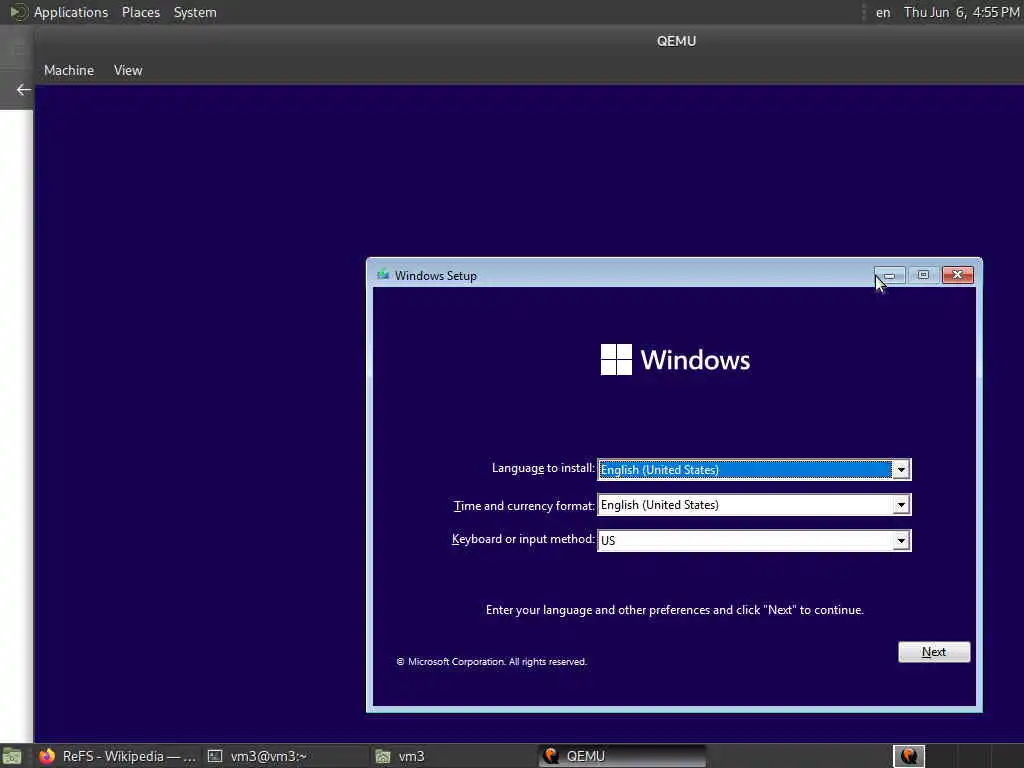The image size is (1024, 768).
Task: Click the terminal icon in taskbar
Action: 215,756
